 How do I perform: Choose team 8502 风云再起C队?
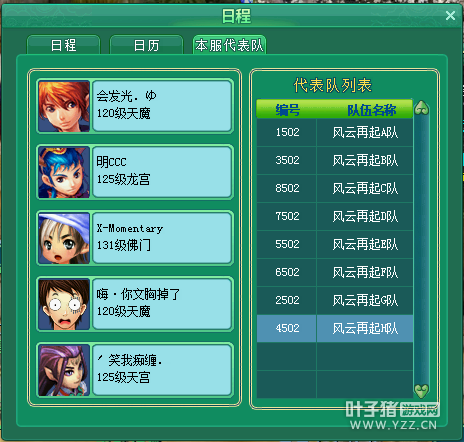335,188
